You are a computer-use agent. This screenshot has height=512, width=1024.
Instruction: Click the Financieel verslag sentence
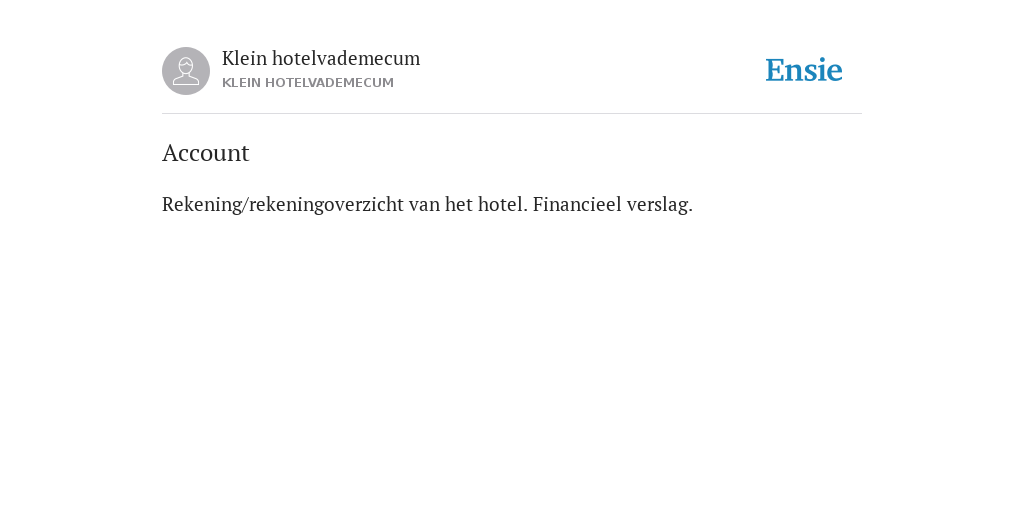(613, 204)
